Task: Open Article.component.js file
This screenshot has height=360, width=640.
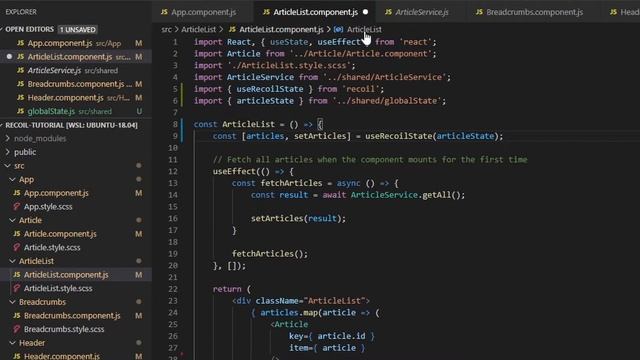Action: point(76,234)
